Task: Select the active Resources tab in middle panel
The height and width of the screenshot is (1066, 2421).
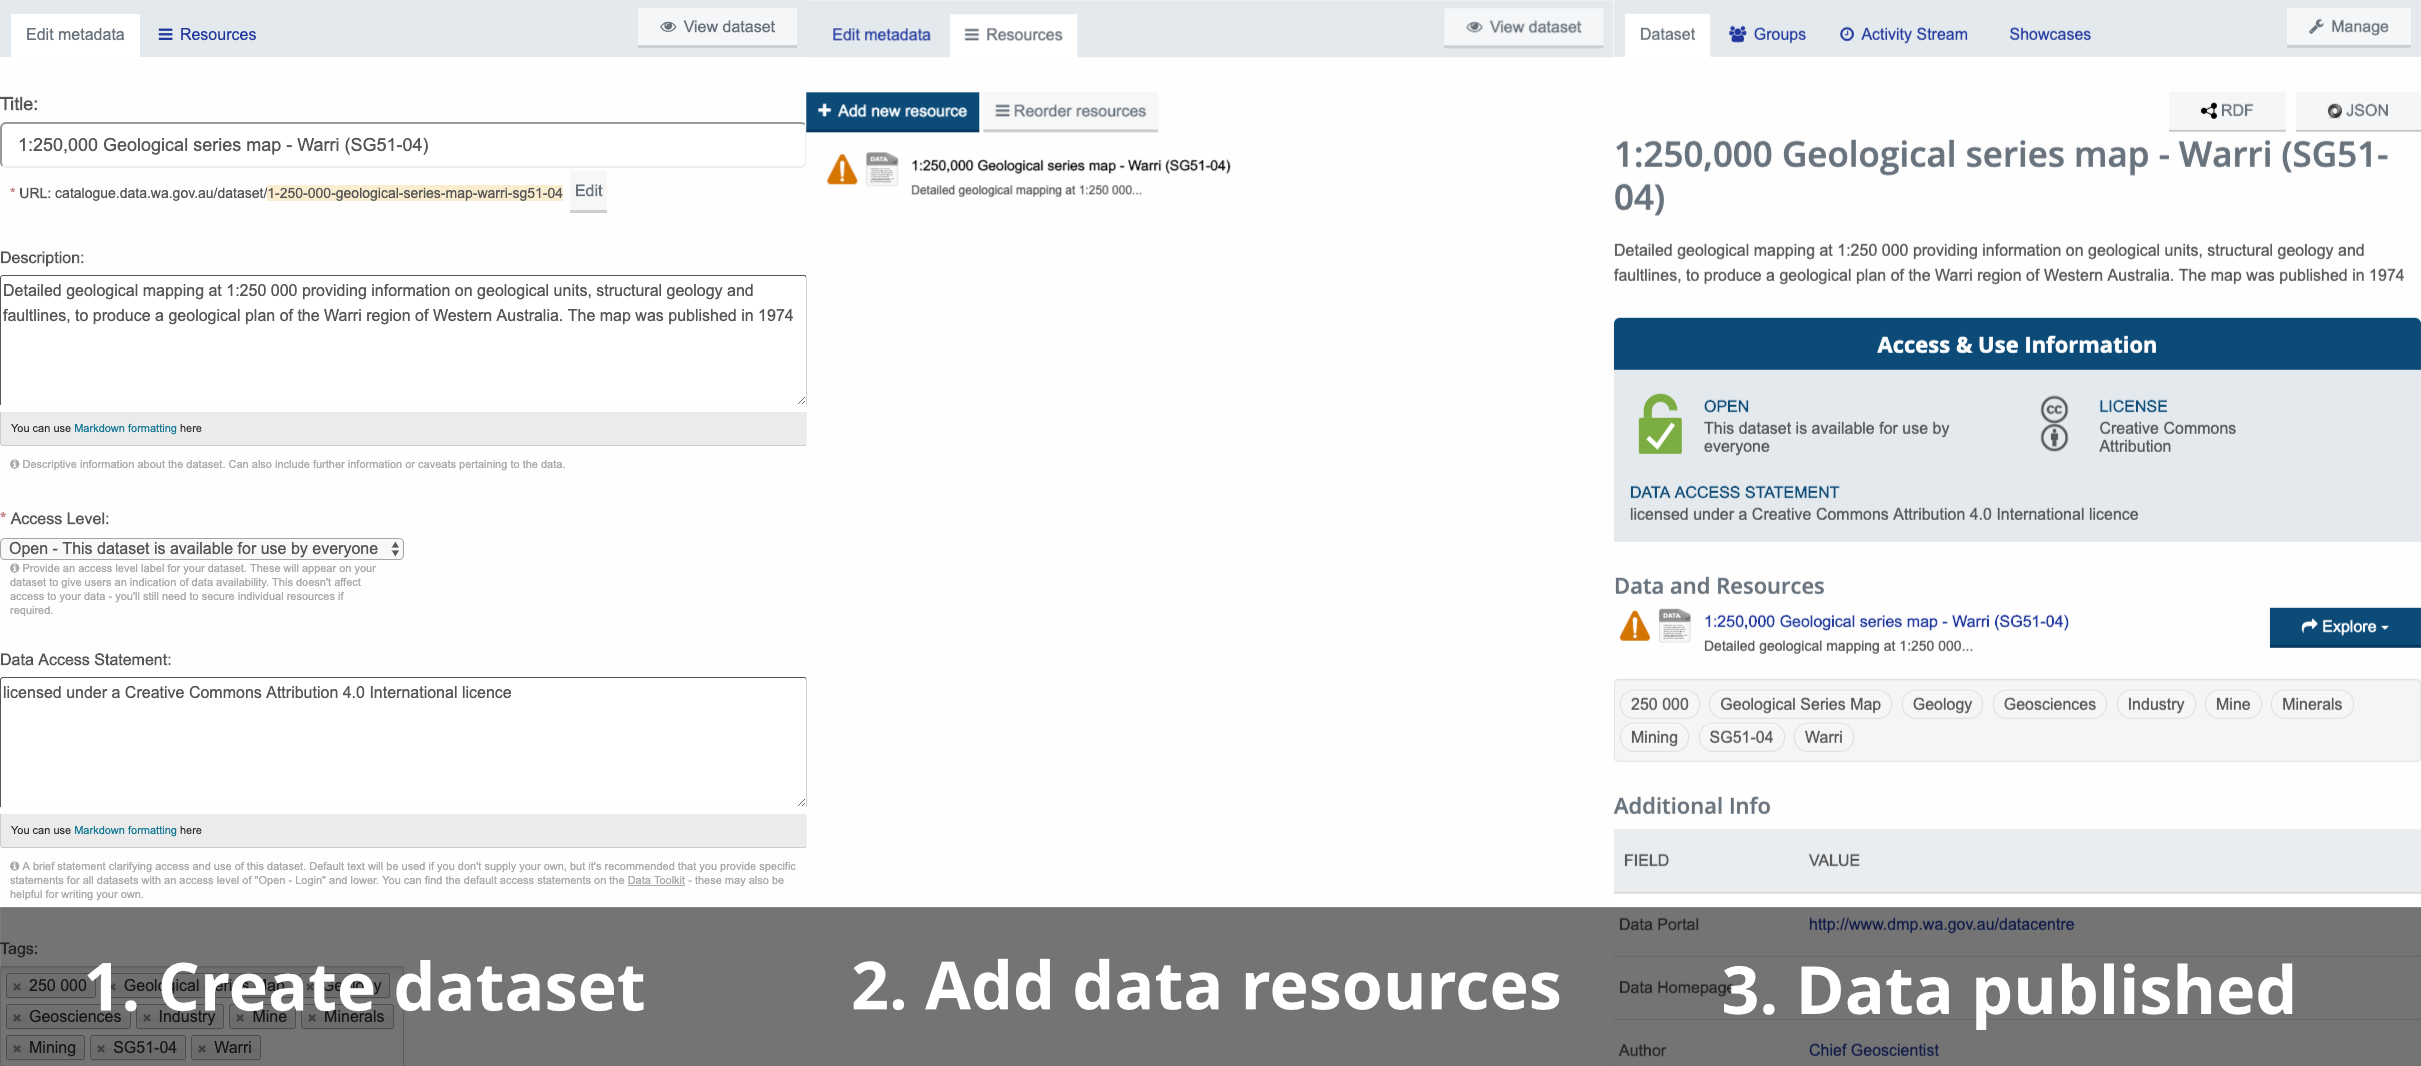Action: point(1013,35)
